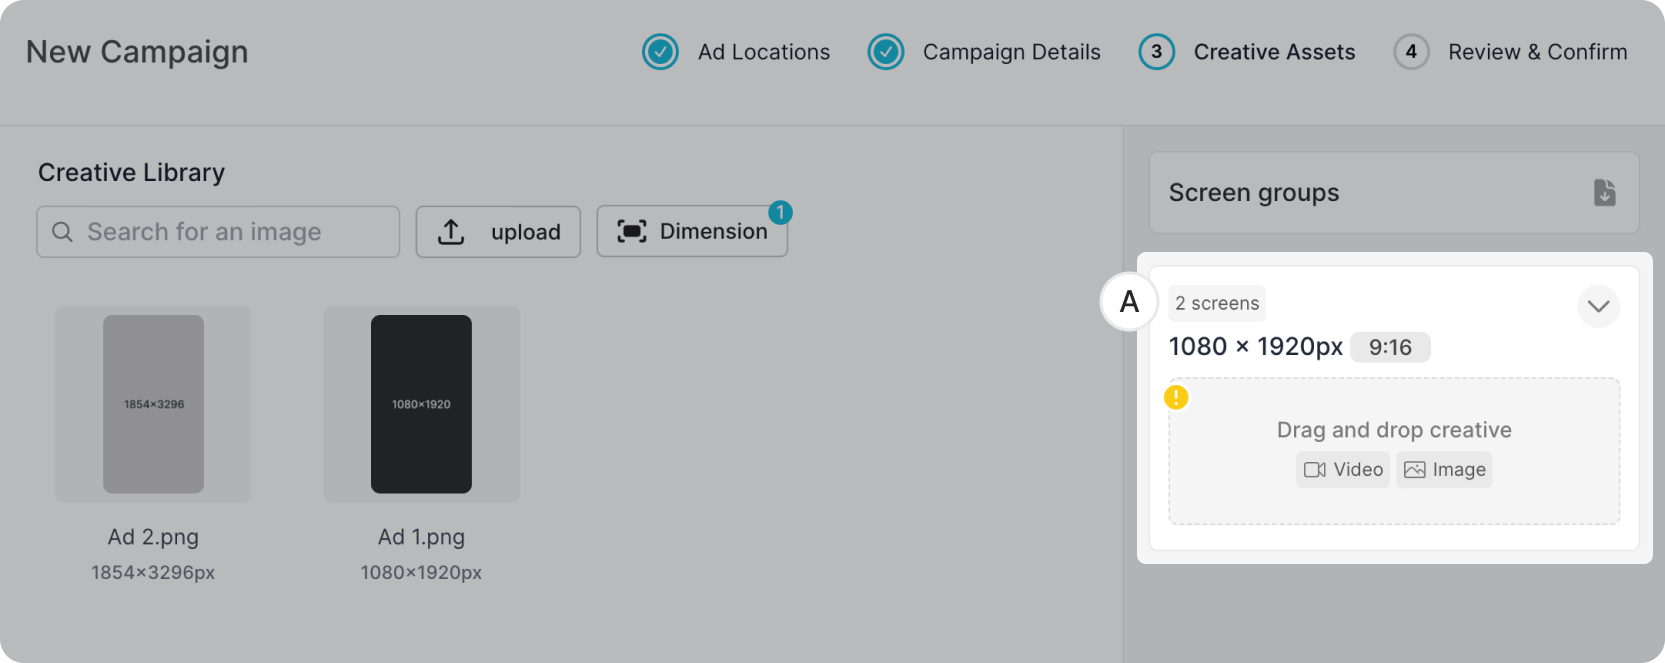Click the download icon in Screen groups
The height and width of the screenshot is (663, 1665).
click(1604, 192)
